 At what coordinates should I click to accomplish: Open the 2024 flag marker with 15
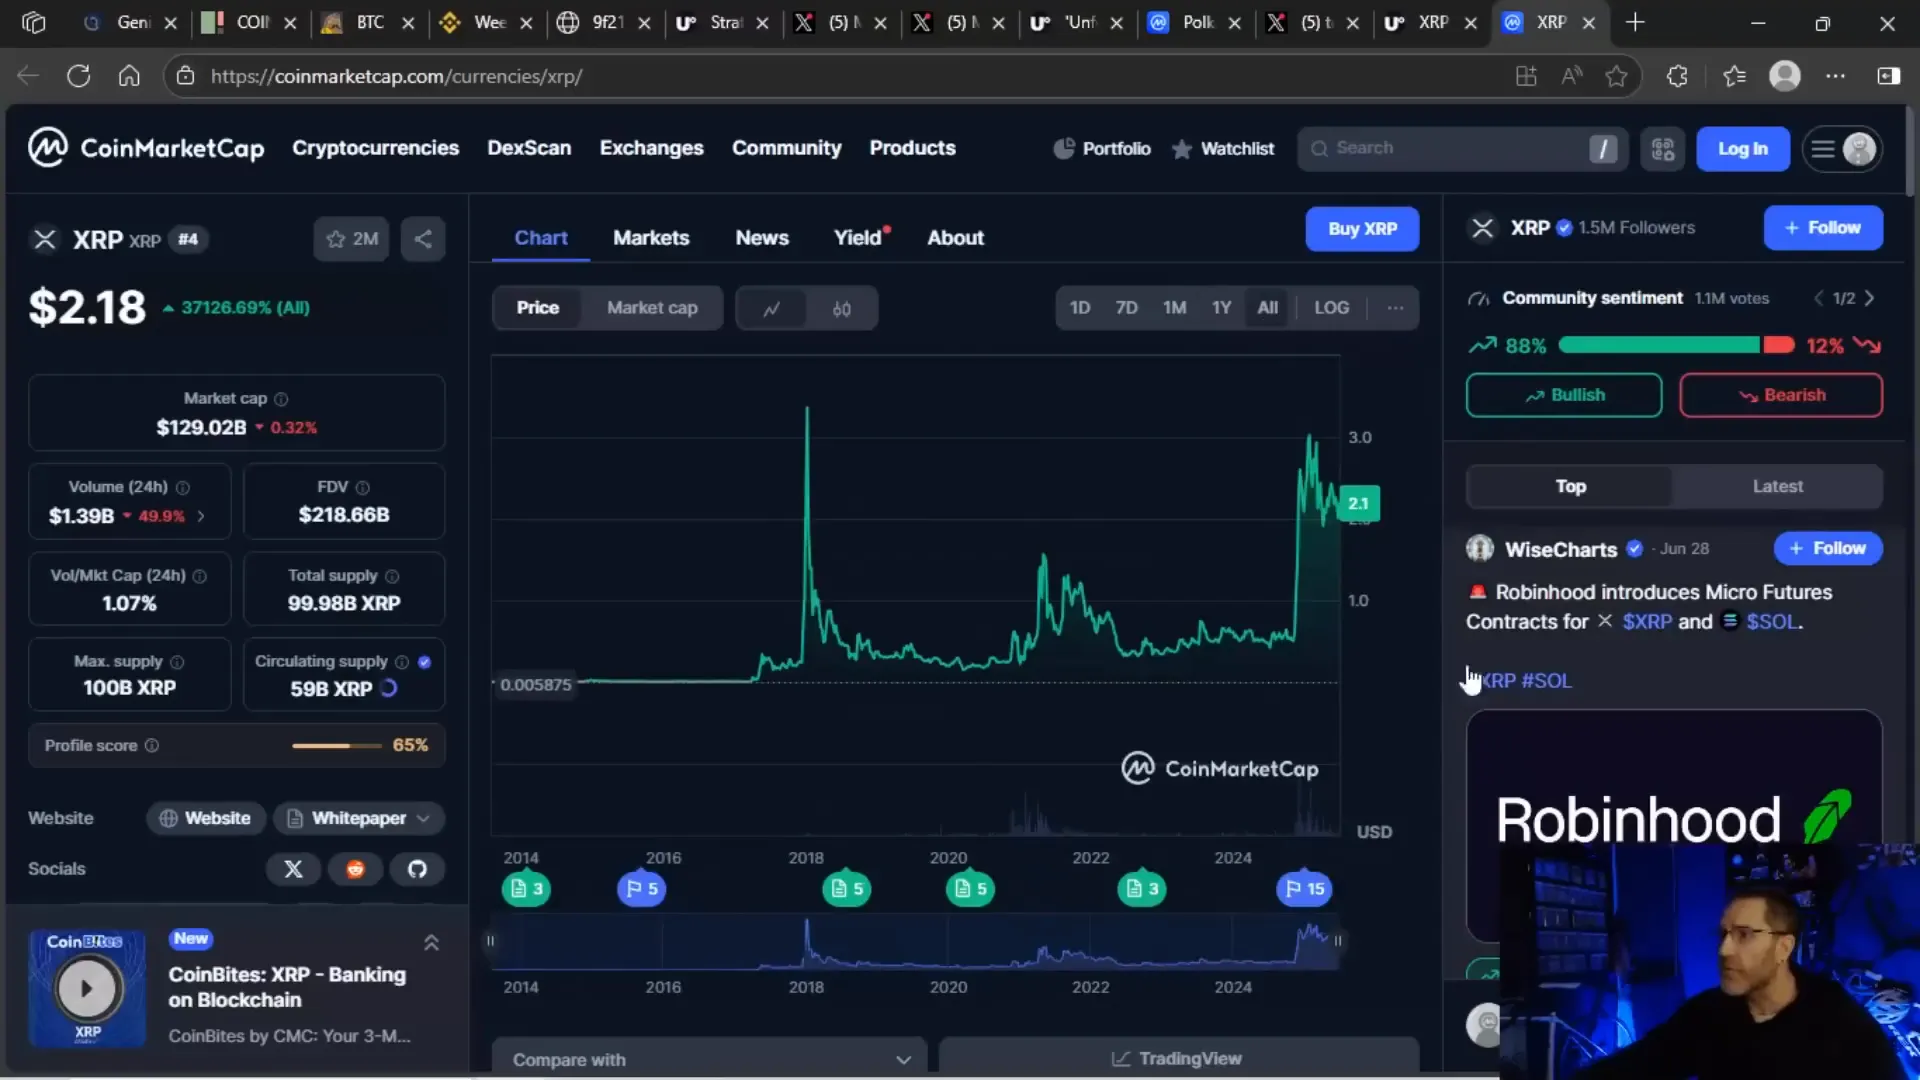pos(1304,888)
